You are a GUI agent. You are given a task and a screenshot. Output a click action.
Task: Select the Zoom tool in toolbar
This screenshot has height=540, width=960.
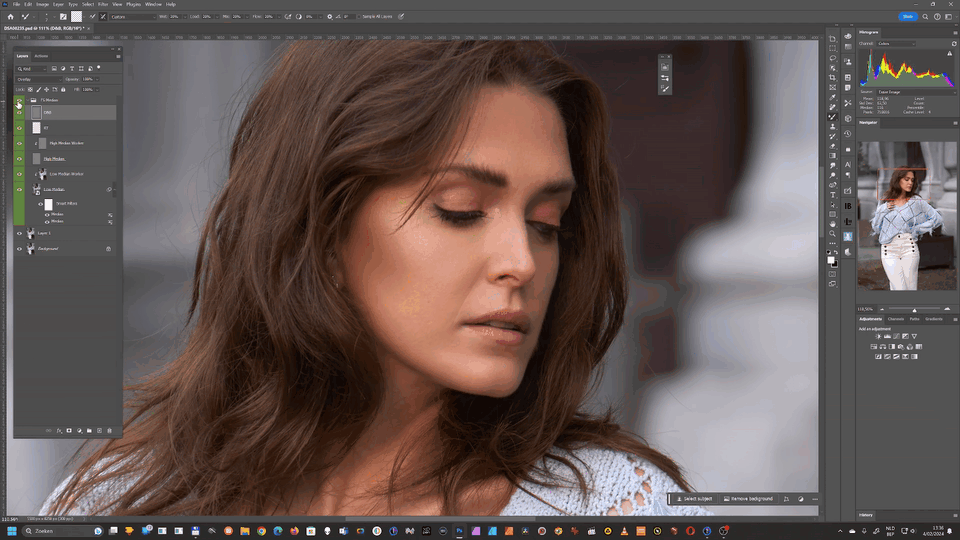tap(833, 233)
